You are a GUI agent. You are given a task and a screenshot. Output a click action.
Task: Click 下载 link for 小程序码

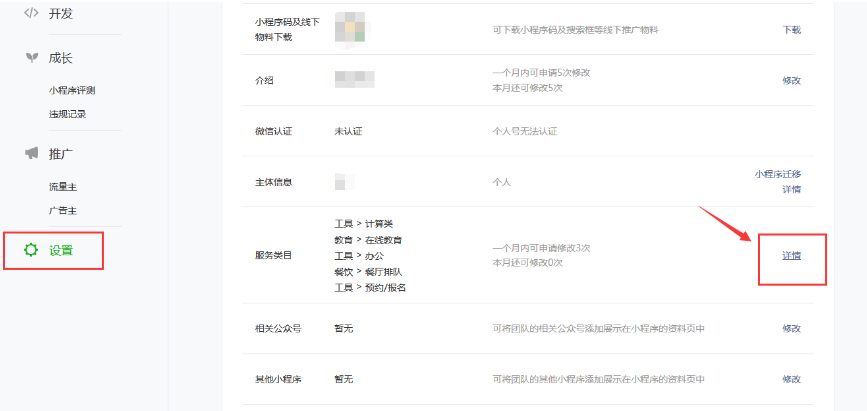tap(791, 30)
